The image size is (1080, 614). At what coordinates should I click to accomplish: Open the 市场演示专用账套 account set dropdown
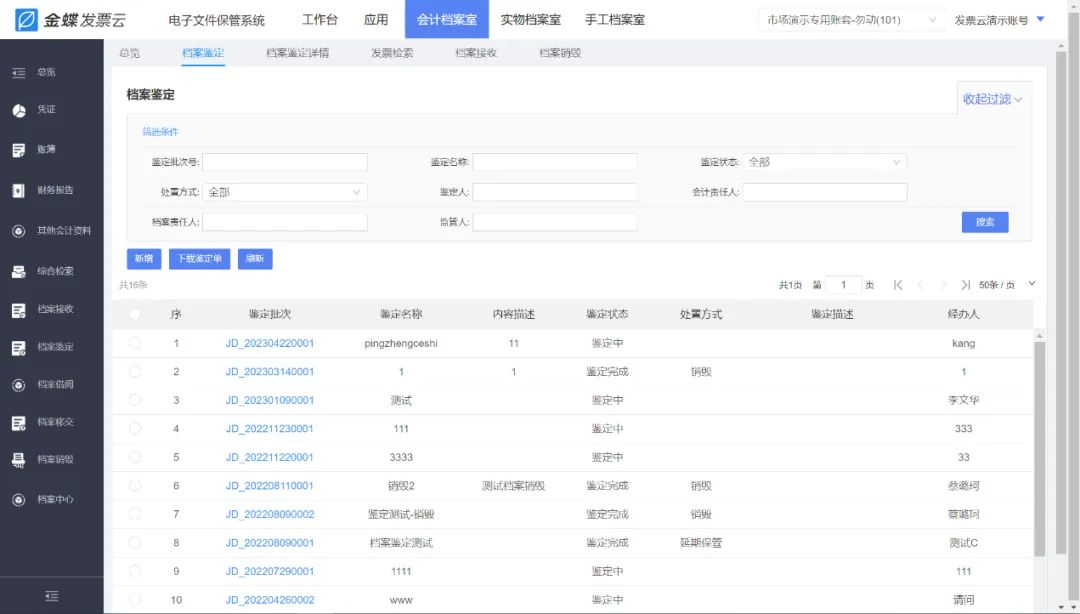pos(851,20)
